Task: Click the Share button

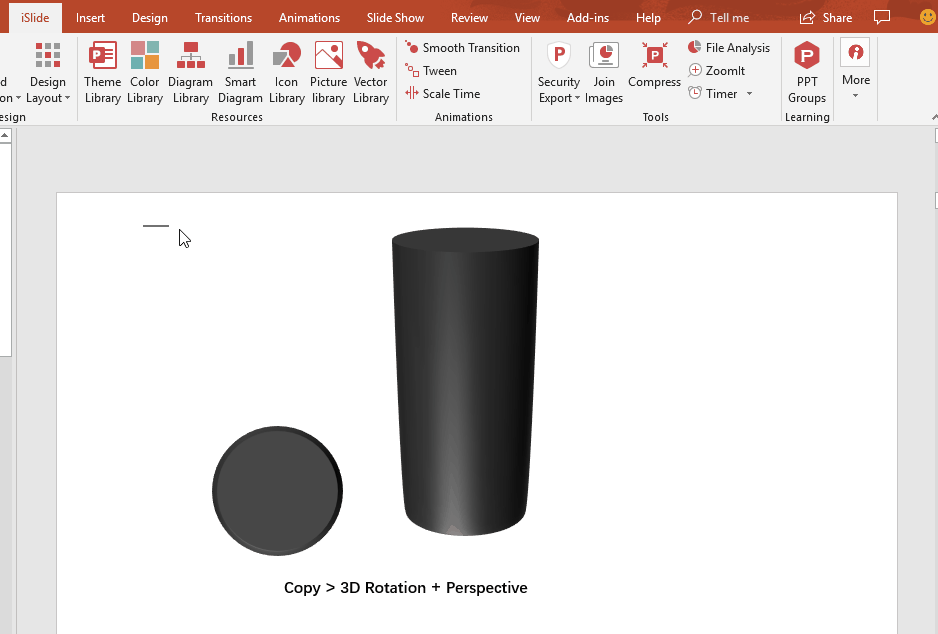Action: [x=826, y=18]
